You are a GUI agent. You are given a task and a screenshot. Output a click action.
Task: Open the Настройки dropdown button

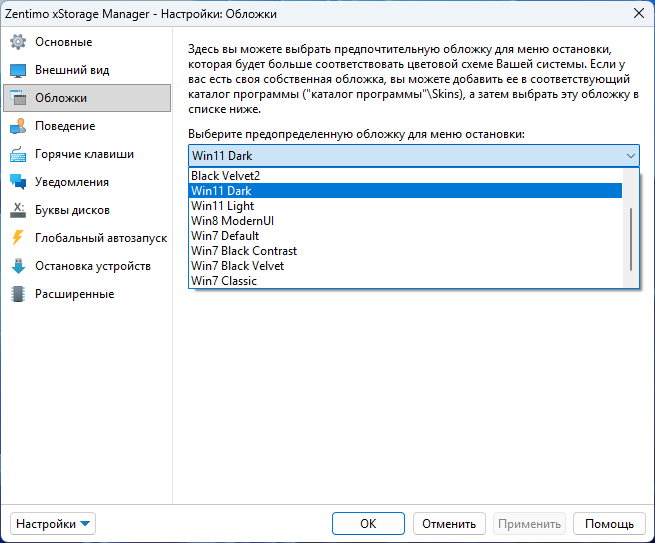click(53, 523)
